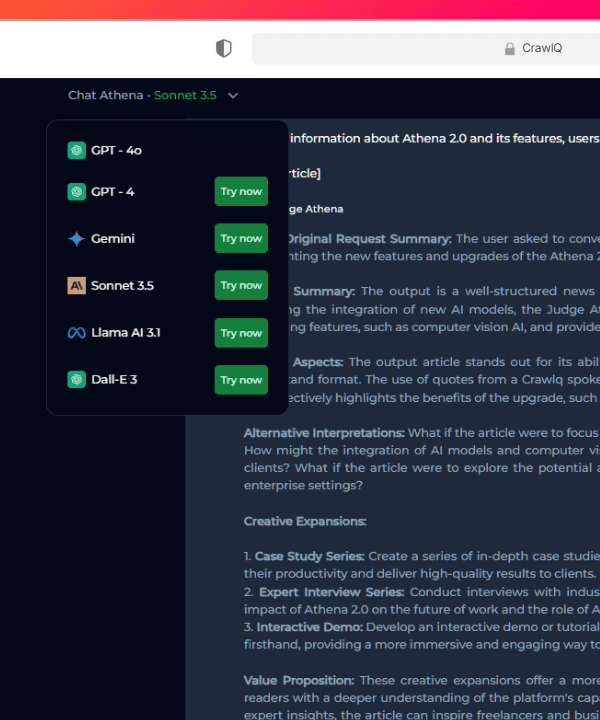Click the Creative Expansions heading
600x720 pixels.
click(305, 522)
